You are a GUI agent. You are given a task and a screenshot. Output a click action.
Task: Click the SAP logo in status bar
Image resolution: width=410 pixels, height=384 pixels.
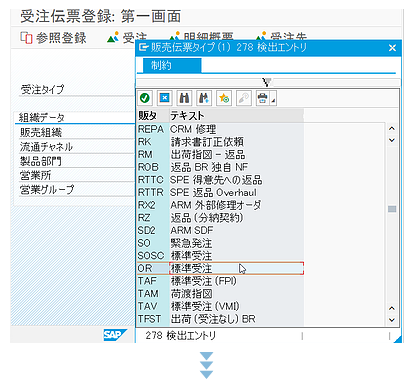click(x=114, y=335)
